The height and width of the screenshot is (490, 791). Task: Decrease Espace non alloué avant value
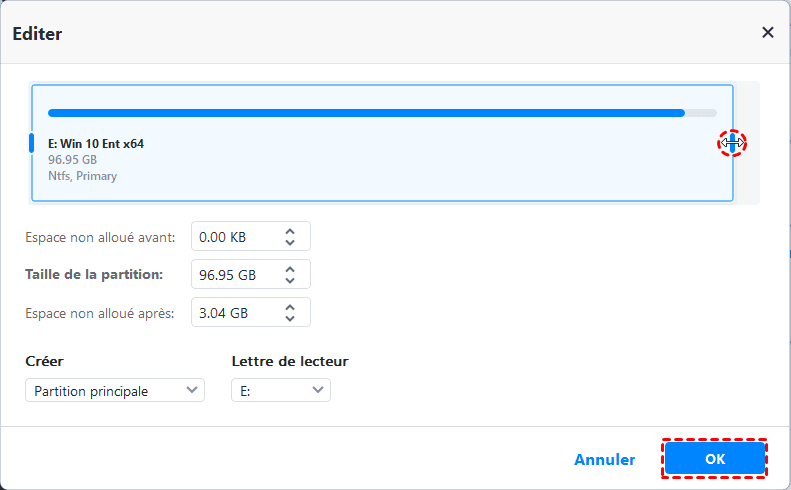pyautogui.click(x=290, y=243)
